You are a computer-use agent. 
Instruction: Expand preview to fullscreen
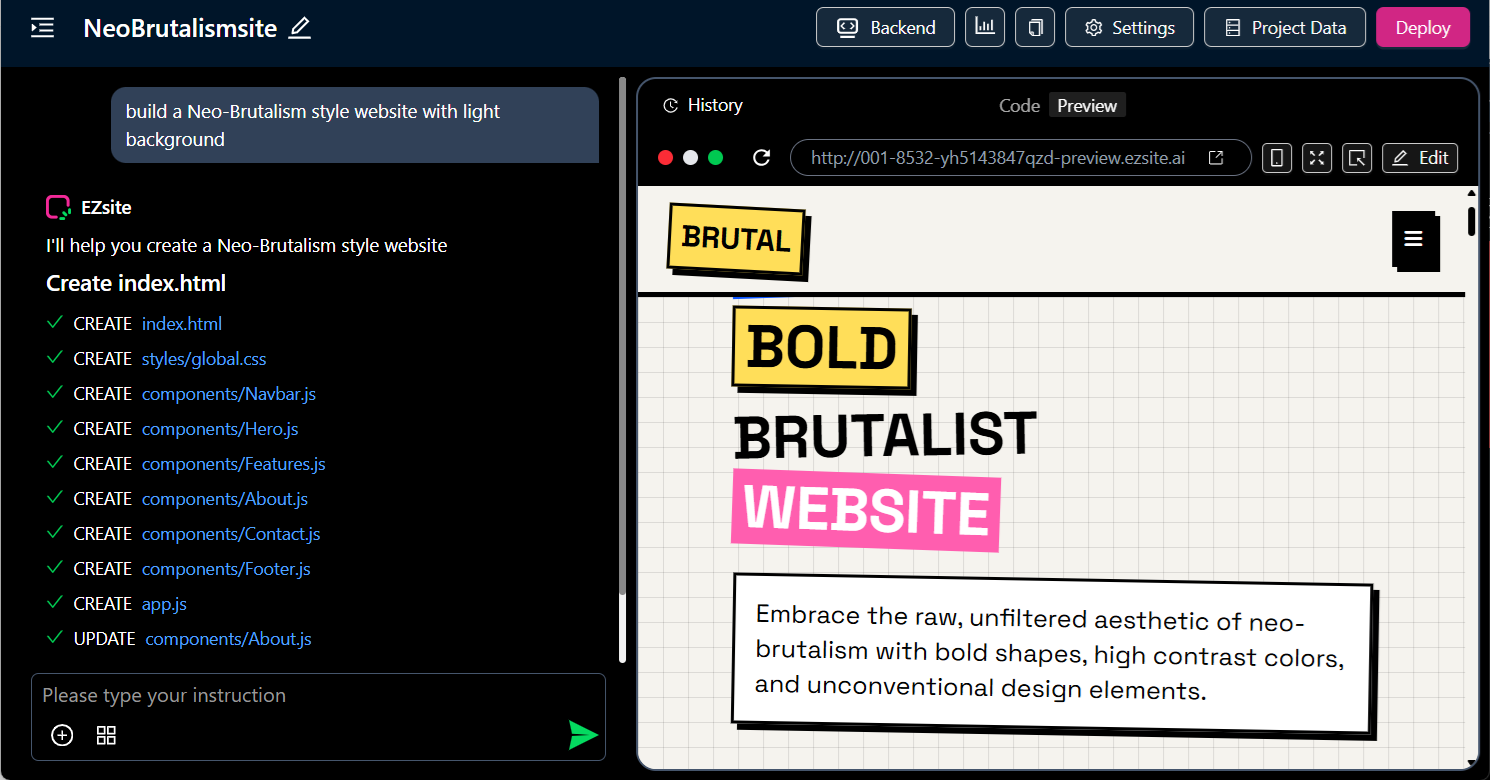point(1317,158)
